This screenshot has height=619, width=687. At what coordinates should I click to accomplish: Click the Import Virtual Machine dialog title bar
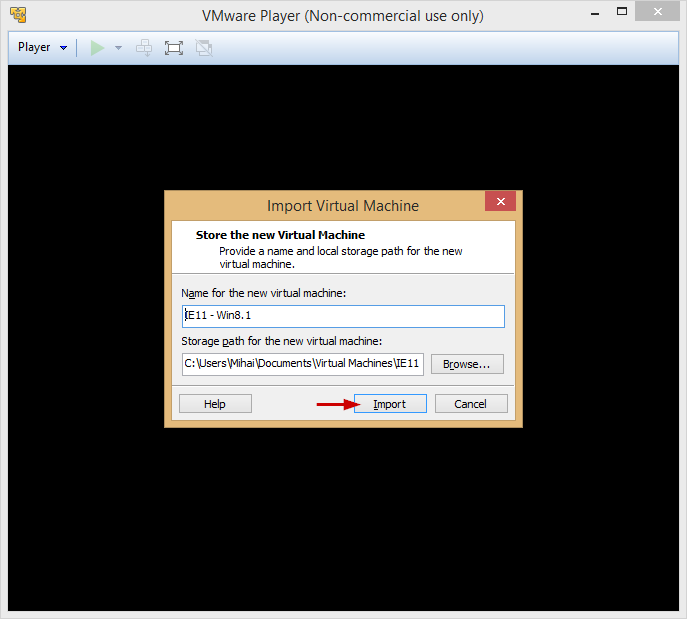[343, 205]
